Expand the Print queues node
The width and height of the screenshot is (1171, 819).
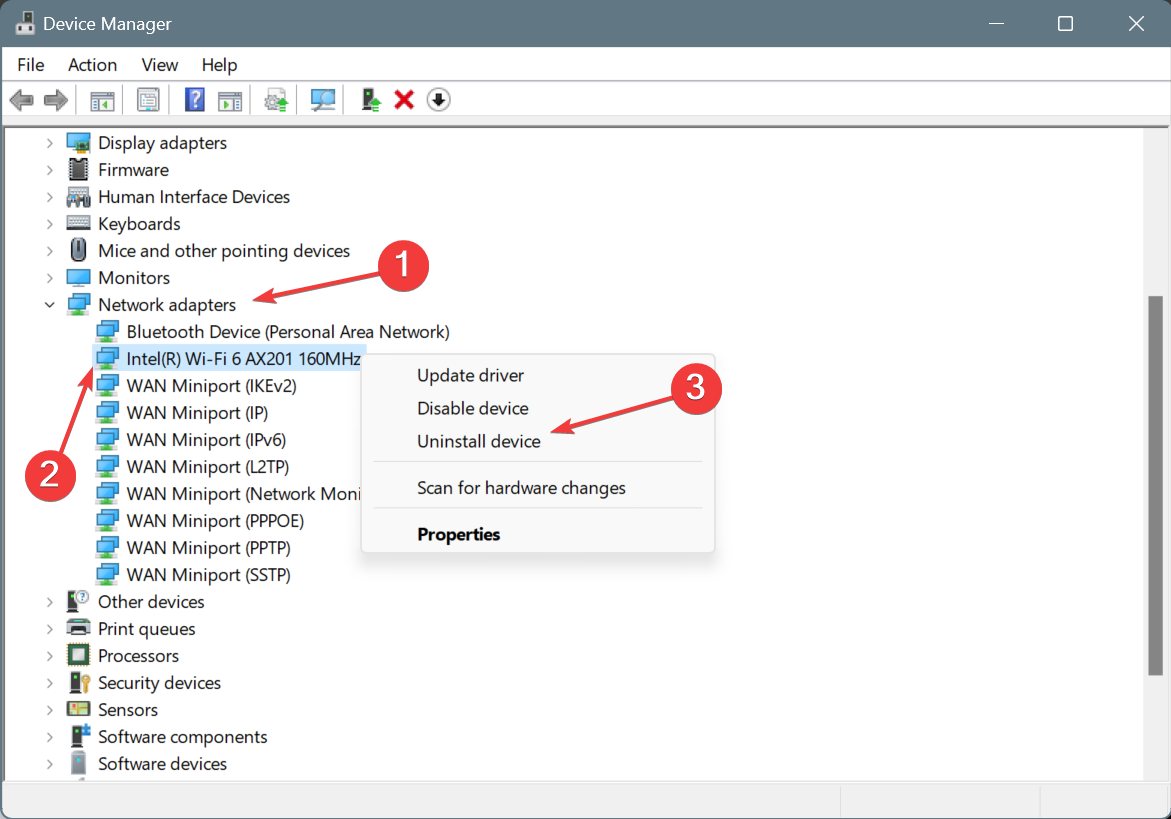(49, 629)
